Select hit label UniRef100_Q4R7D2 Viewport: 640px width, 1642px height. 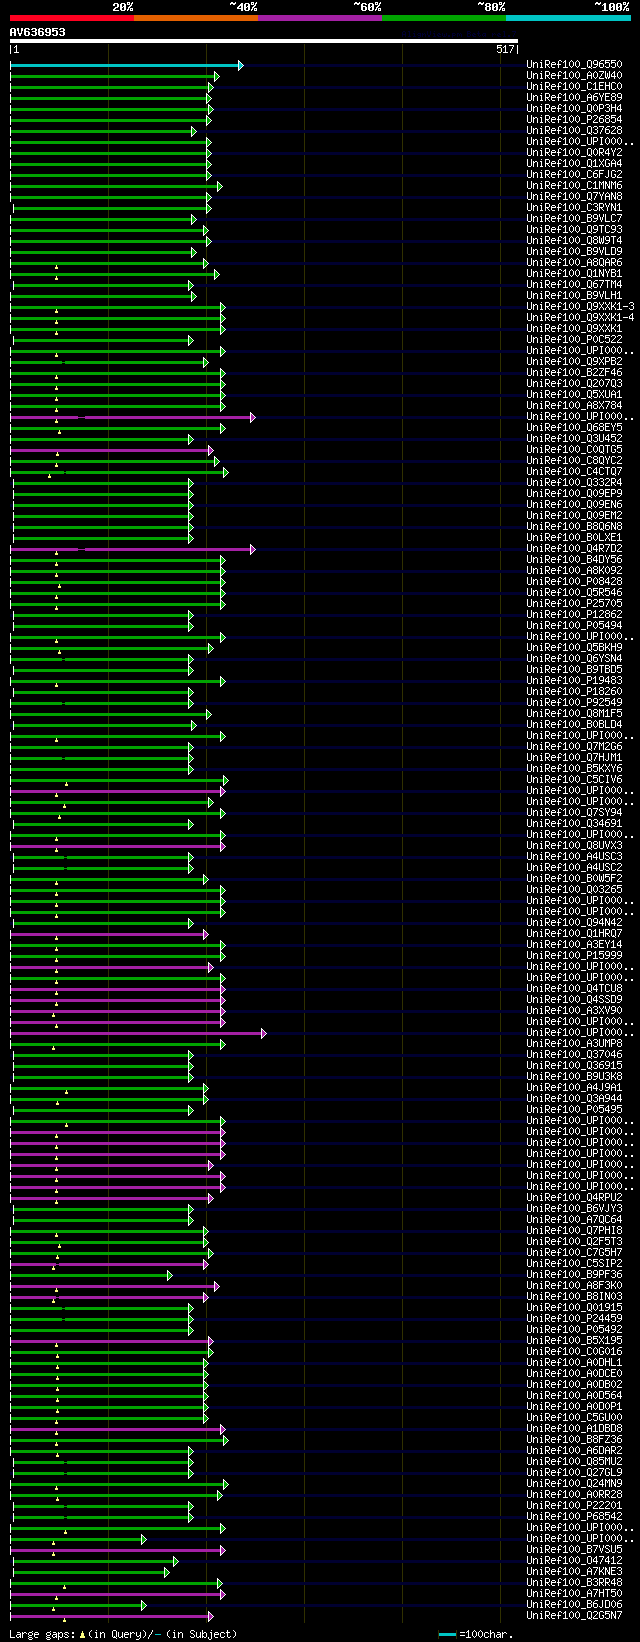tap(574, 549)
